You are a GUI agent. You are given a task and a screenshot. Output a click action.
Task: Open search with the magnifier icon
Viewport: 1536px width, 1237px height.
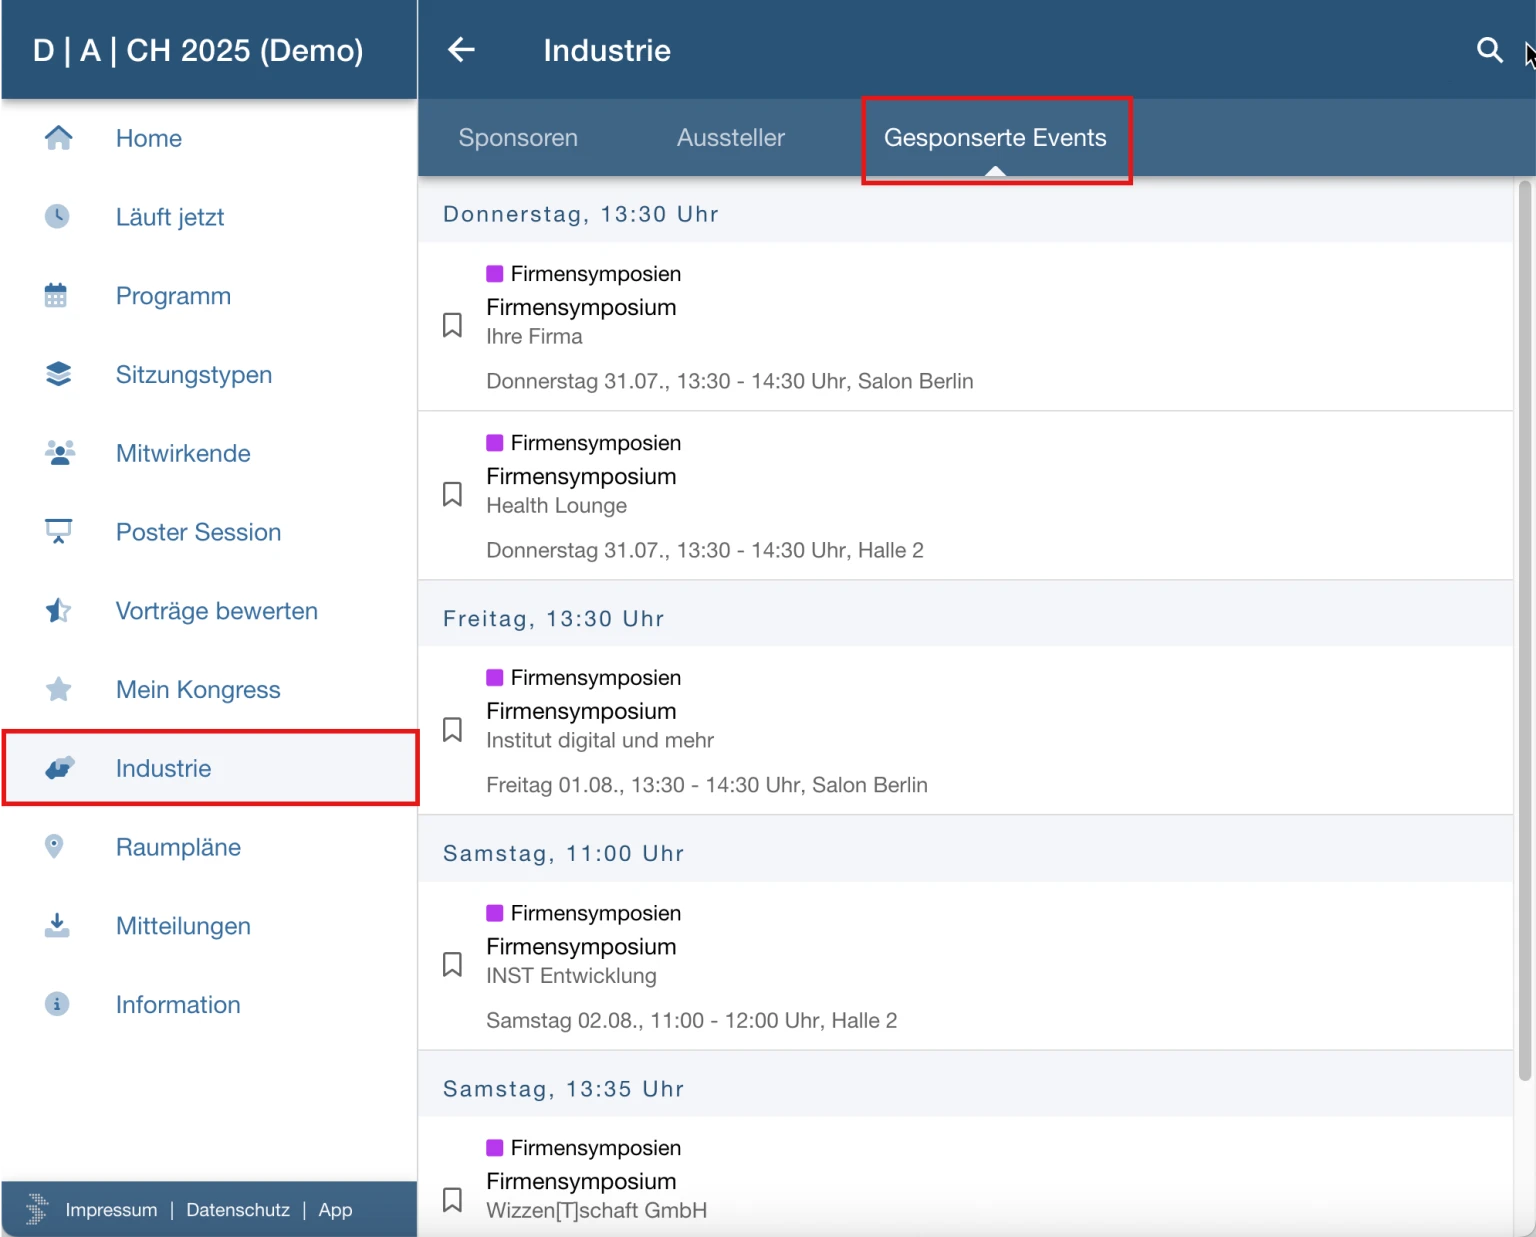pyautogui.click(x=1489, y=50)
